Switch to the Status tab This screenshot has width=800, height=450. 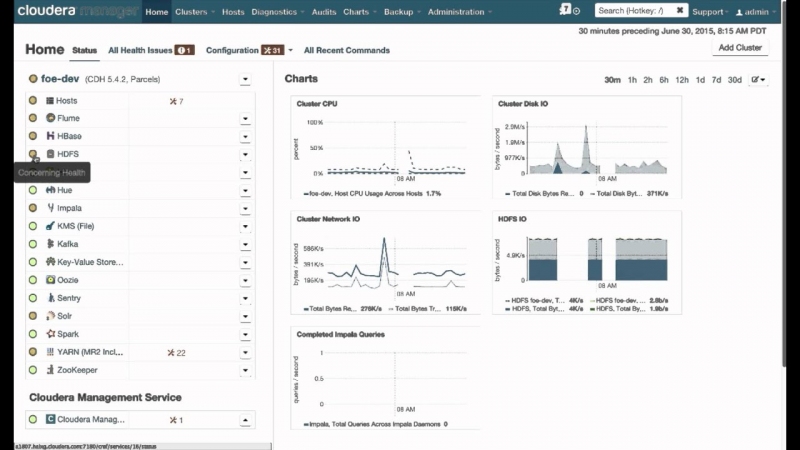(x=85, y=50)
